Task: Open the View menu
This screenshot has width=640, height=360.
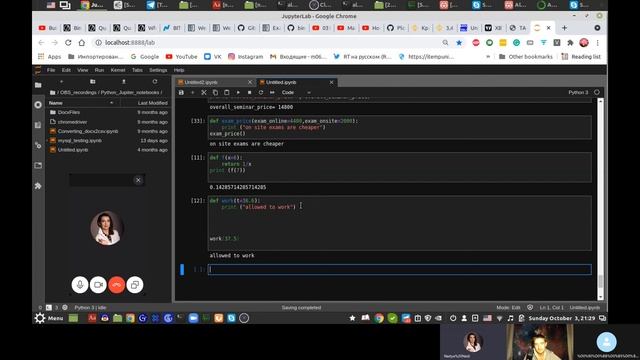Action: click(x=83, y=70)
